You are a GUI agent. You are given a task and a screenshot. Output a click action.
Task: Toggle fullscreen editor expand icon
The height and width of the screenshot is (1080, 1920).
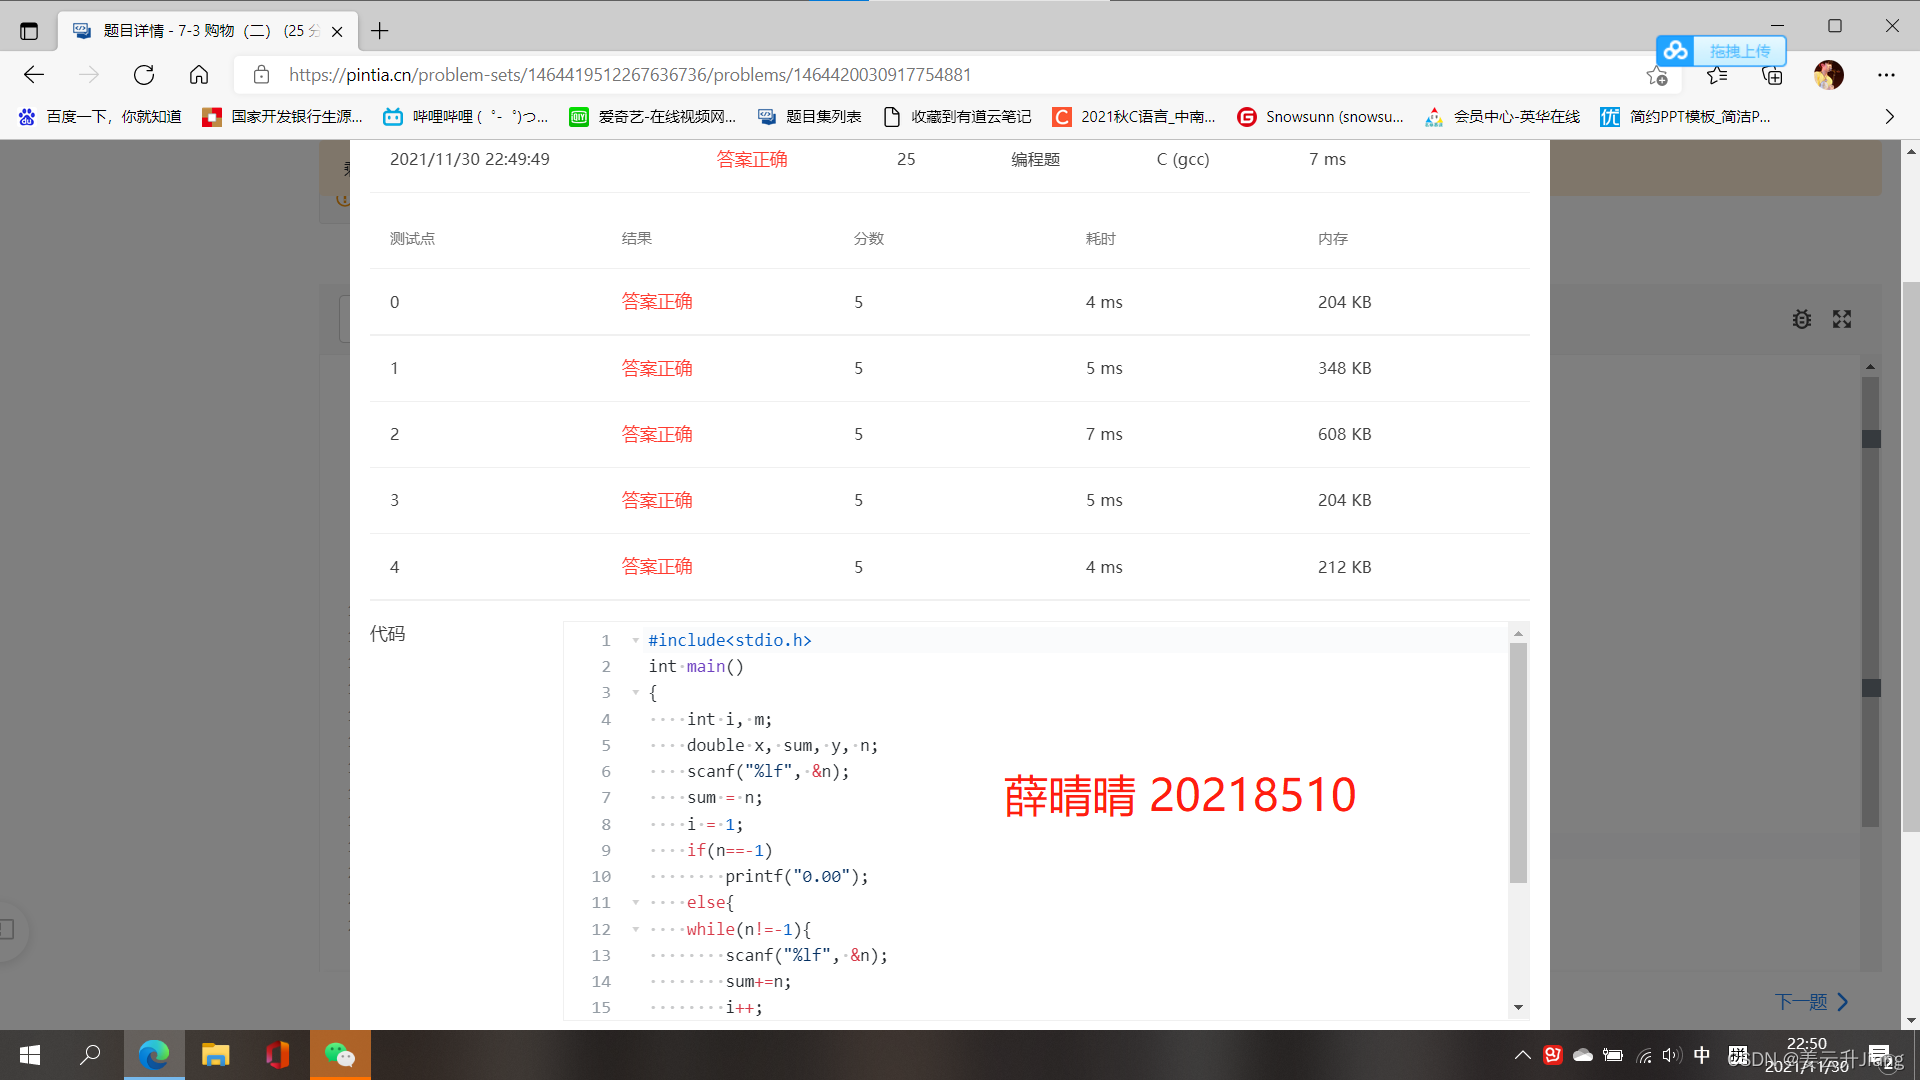click(1842, 319)
